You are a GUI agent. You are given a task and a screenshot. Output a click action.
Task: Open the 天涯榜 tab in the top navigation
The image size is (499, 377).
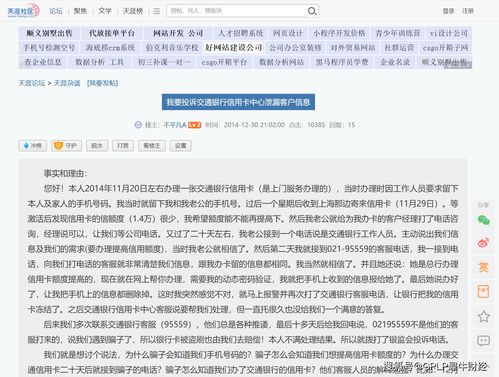133,11
